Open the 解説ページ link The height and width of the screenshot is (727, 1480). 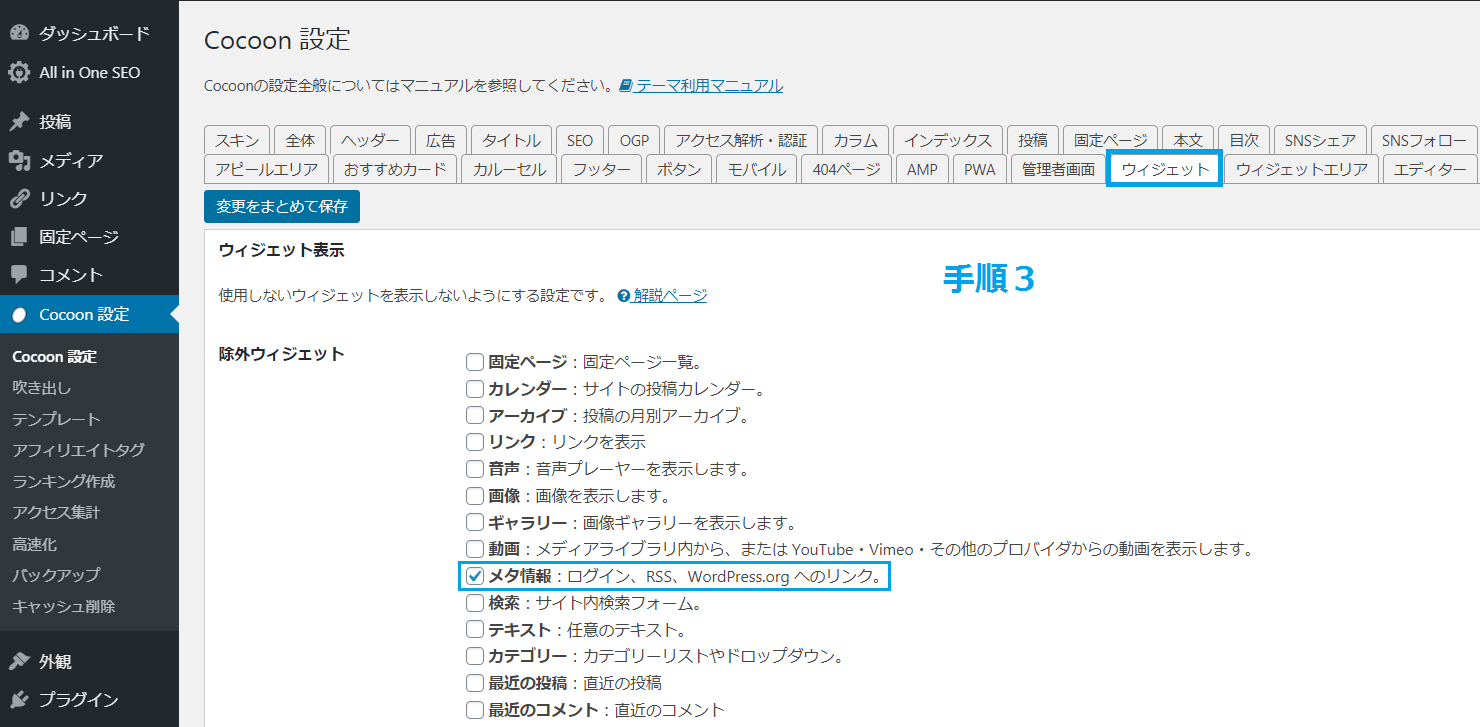pos(670,296)
